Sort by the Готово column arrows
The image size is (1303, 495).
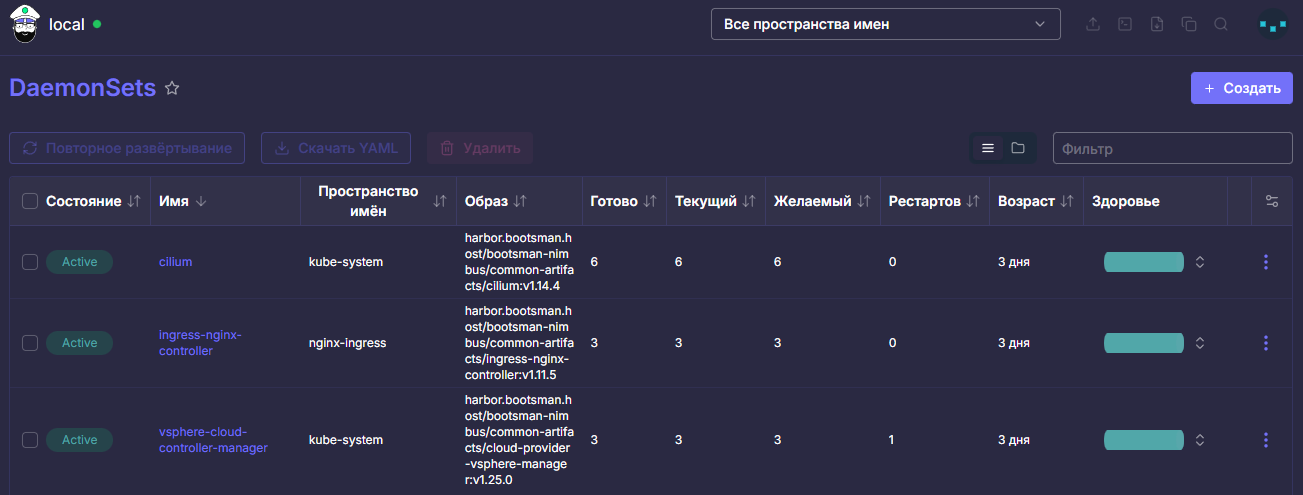tap(650, 201)
